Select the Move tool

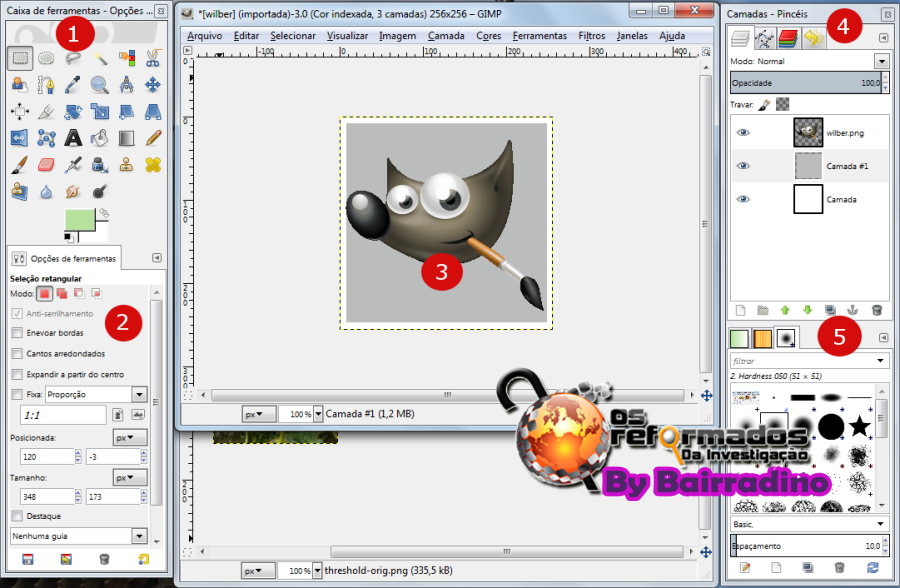point(153,85)
